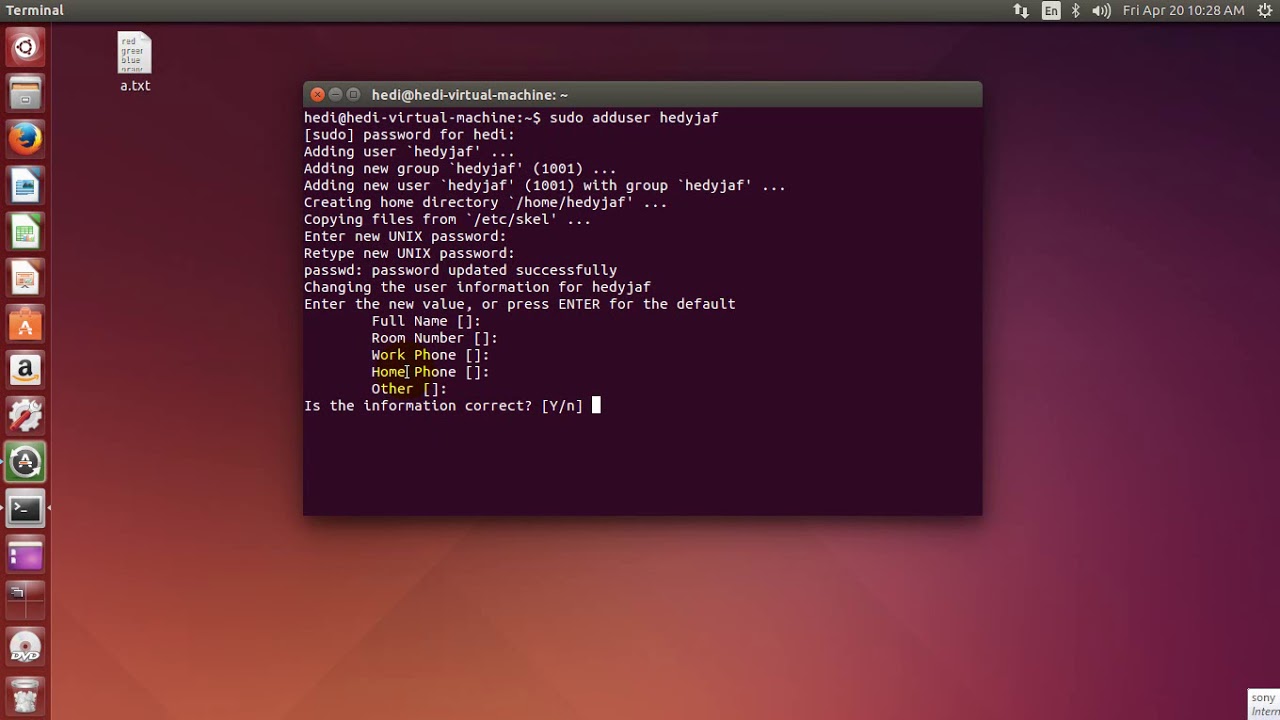Screen dimensions: 1280x720
Task: Click the 'Full Name []:' line
Action: (426, 321)
